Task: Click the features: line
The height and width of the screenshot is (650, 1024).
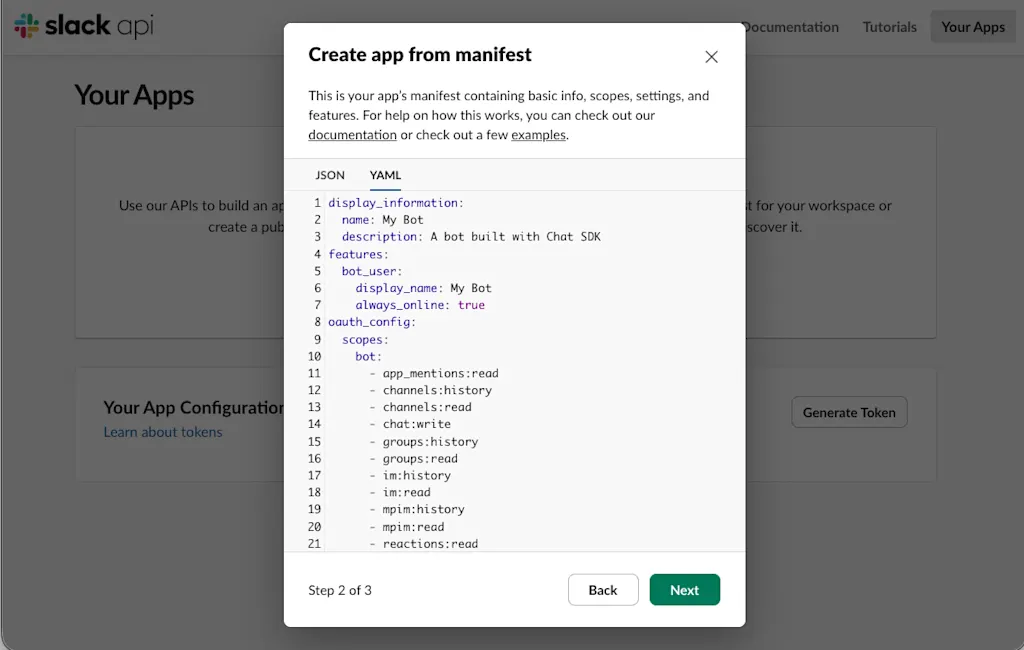Action: (358, 254)
